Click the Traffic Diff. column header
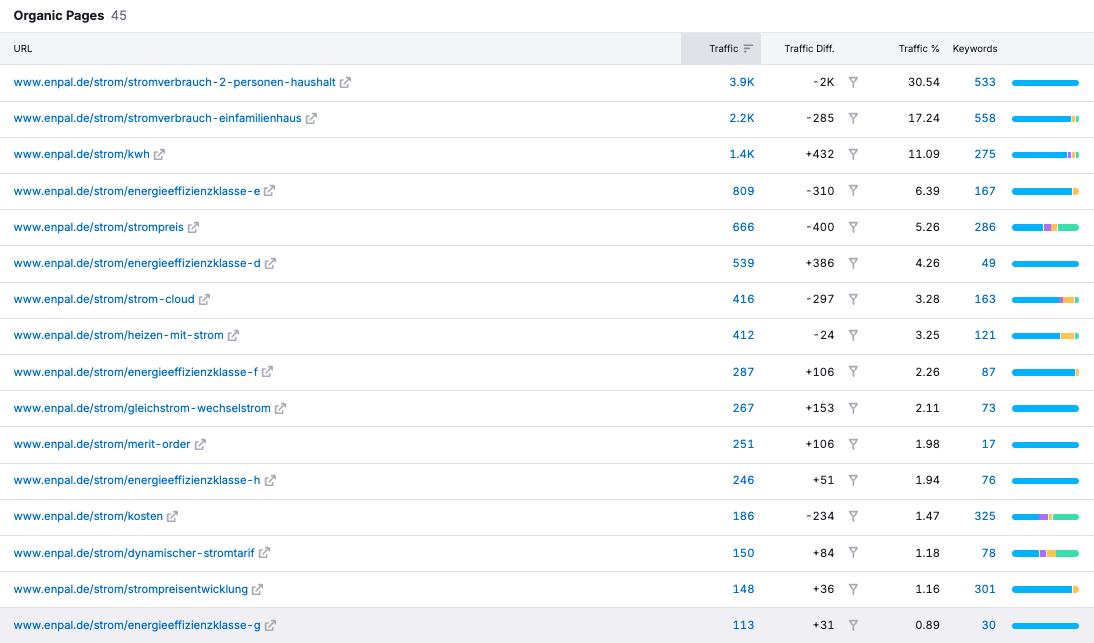The height and width of the screenshot is (643, 1094). click(809, 49)
